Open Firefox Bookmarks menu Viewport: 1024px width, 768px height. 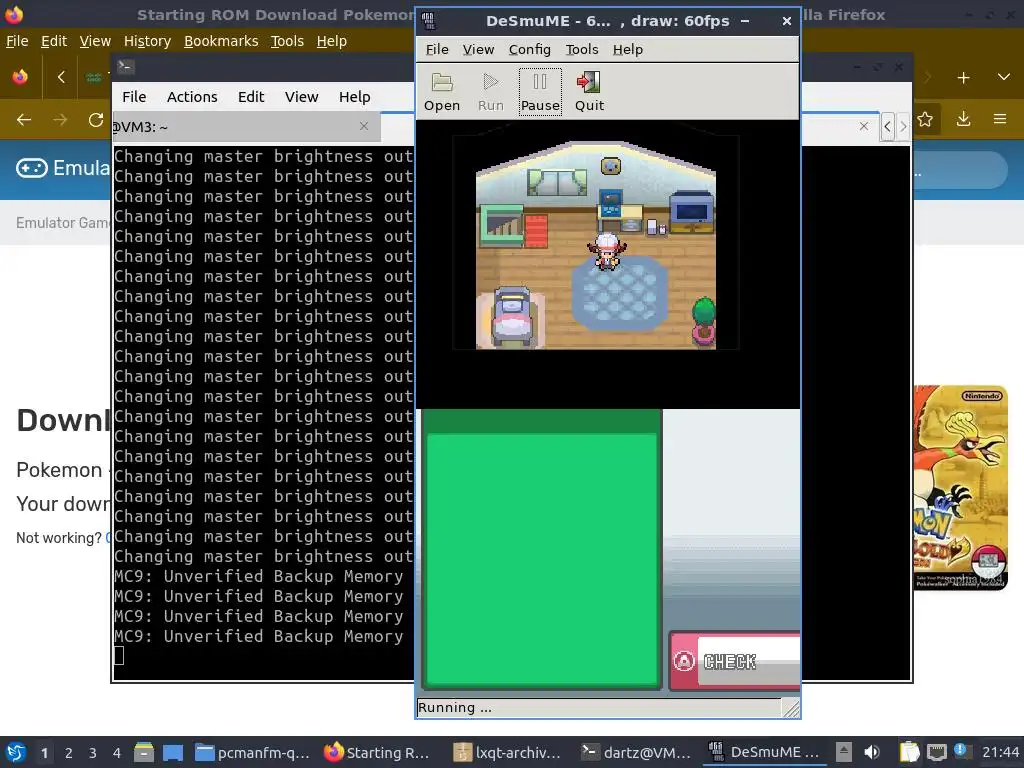point(221,41)
